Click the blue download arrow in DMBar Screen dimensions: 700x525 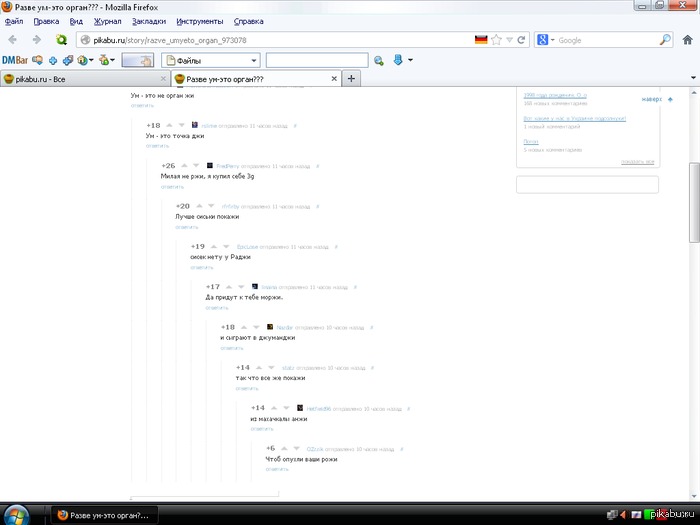397,60
